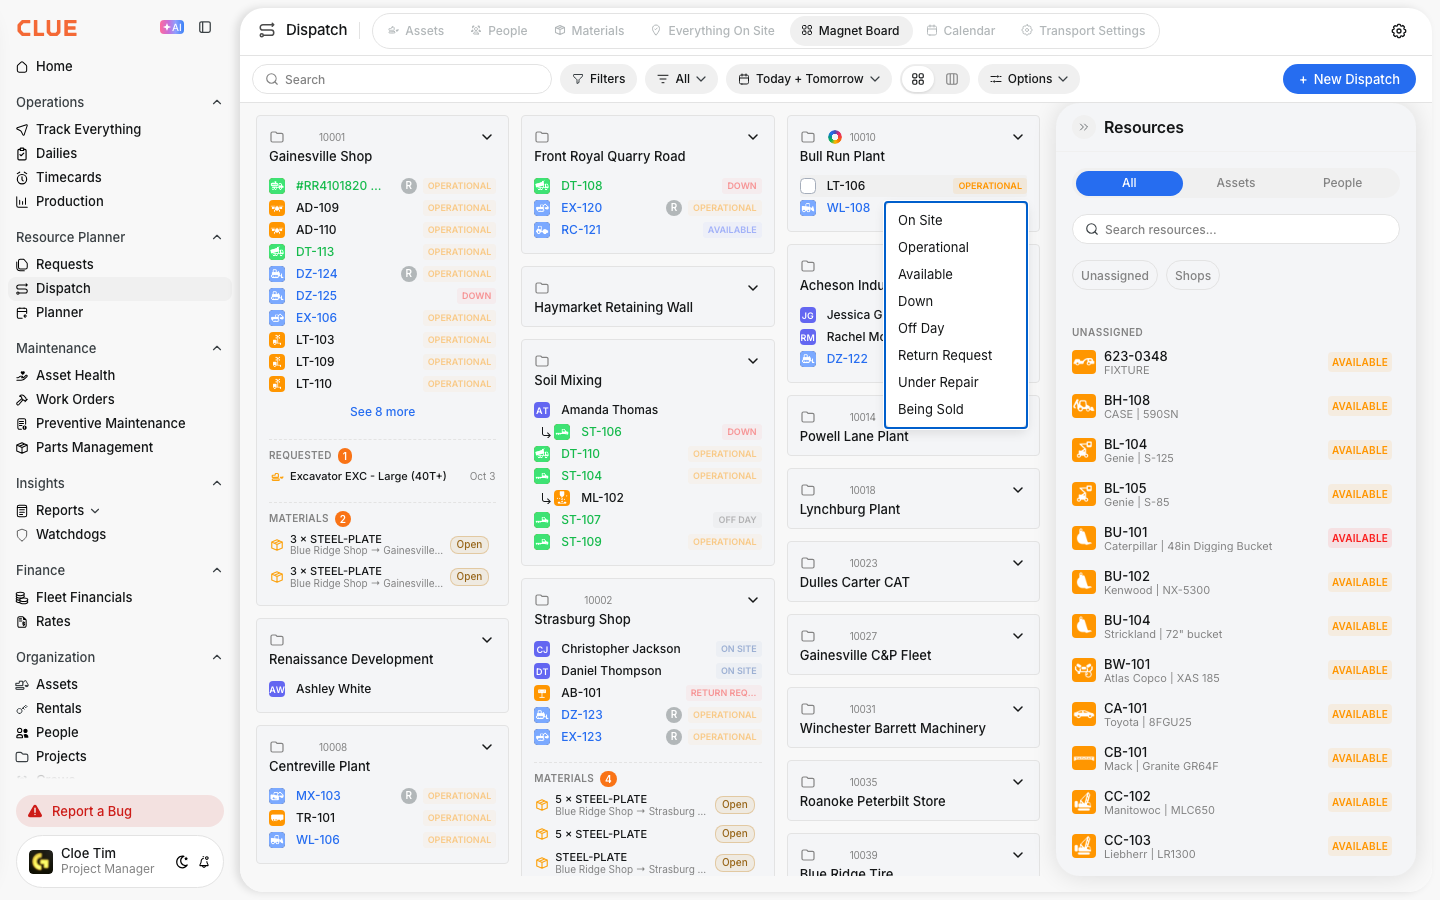The image size is (1440, 900).
Task: Create a New Dispatch
Action: click(x=1349, y=79)
